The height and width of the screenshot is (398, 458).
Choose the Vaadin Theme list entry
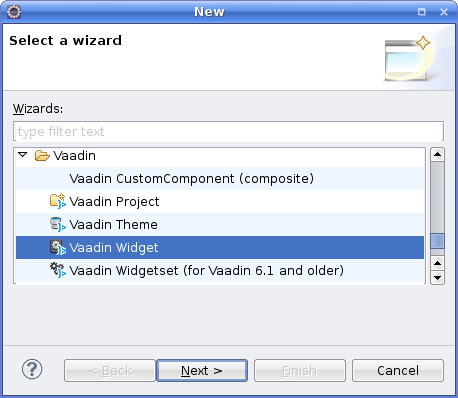point(113,225)
